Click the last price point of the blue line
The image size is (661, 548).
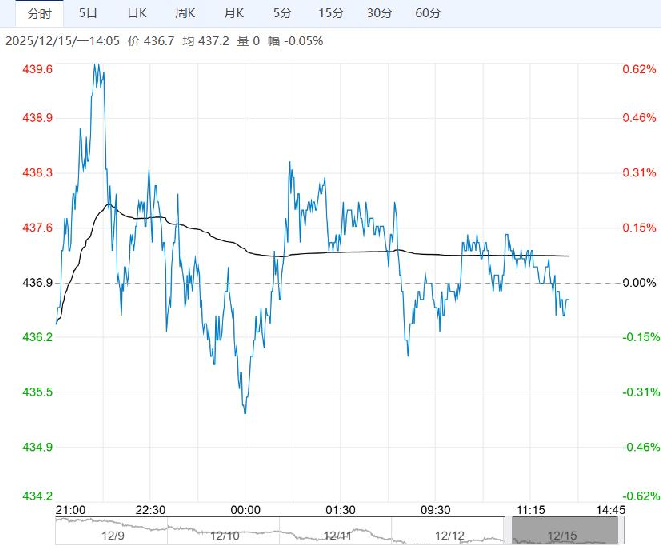[x=568, y=300]
